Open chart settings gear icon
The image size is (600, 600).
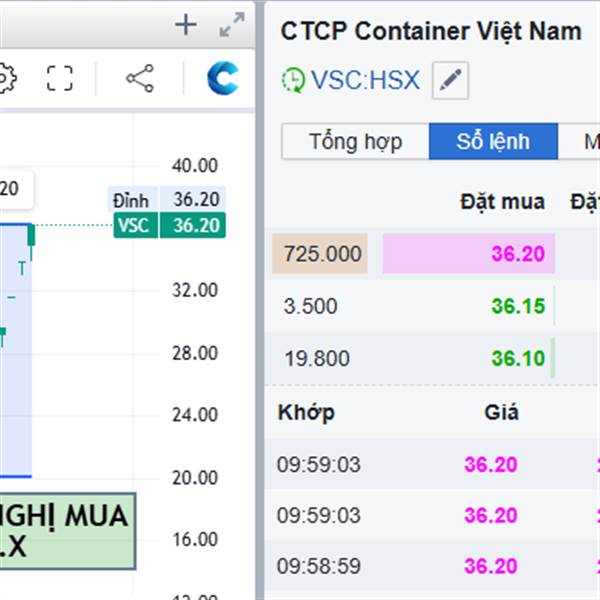click(7, 78)
